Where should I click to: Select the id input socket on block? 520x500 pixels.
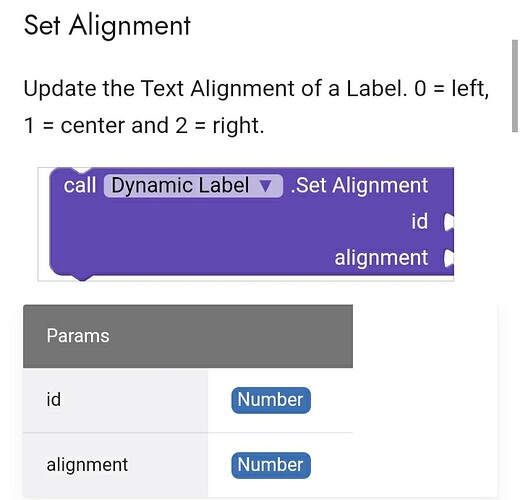[x=449, y=222]
